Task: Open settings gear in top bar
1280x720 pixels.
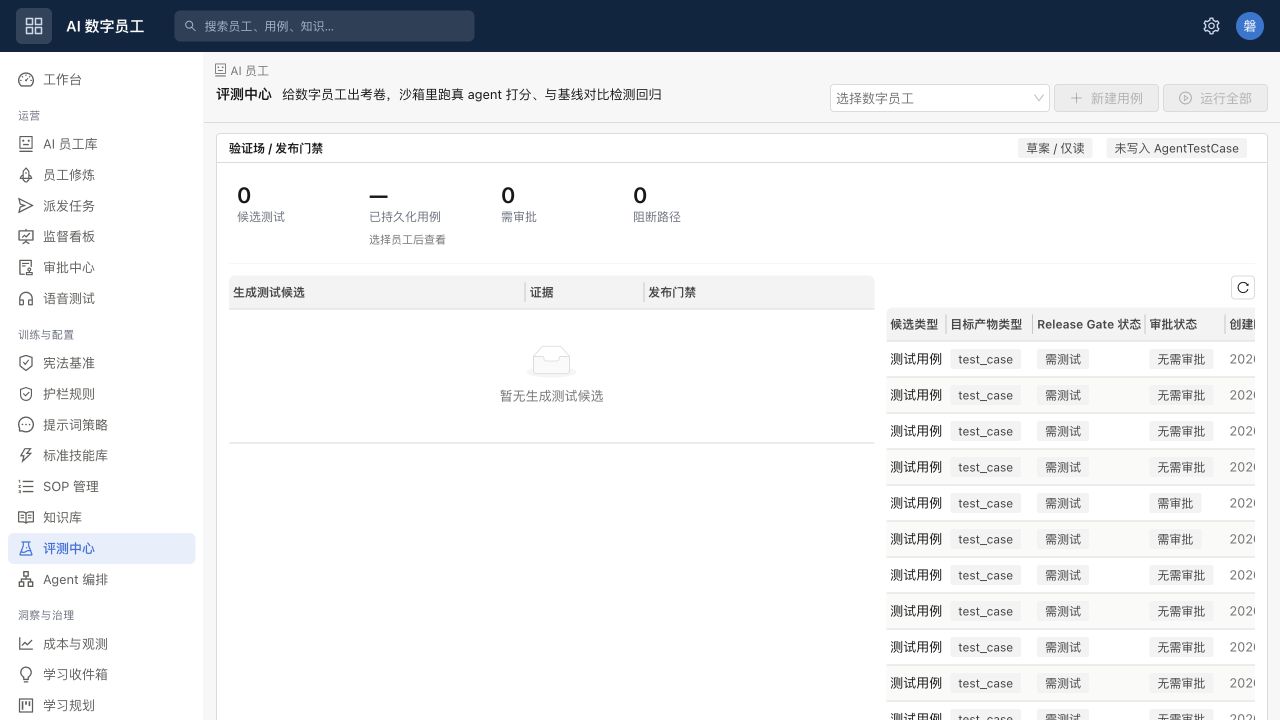Action: 1211,26
